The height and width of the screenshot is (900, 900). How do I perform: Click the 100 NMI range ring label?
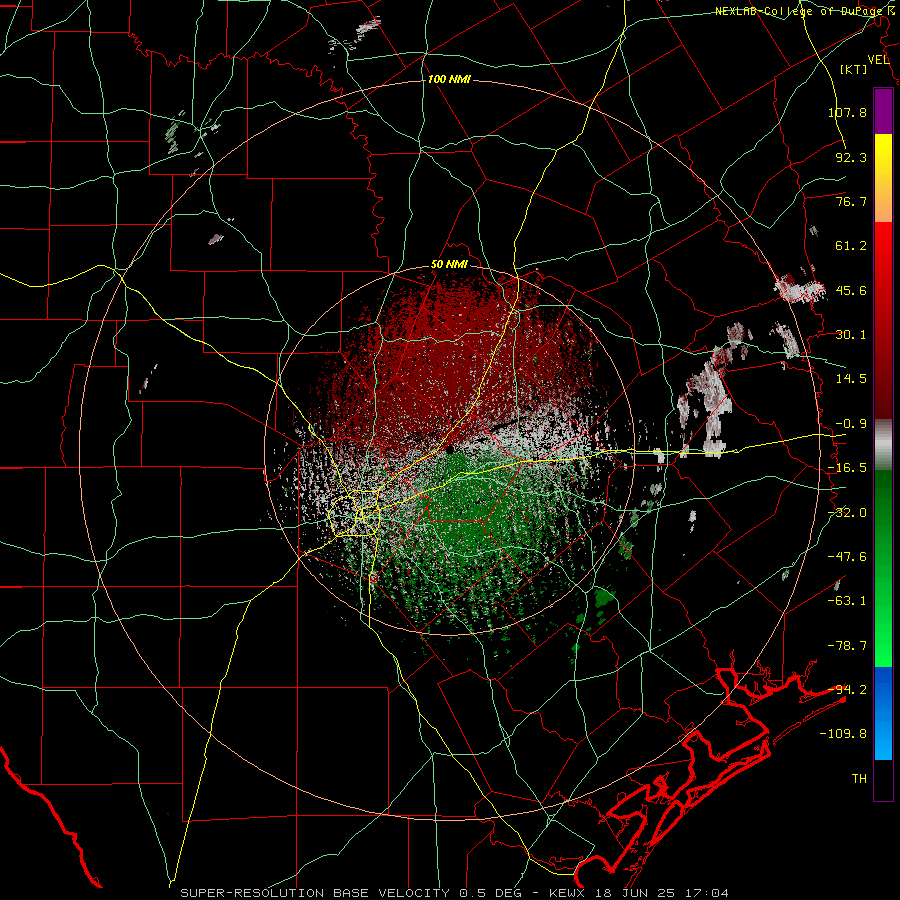tap(449, 79)
